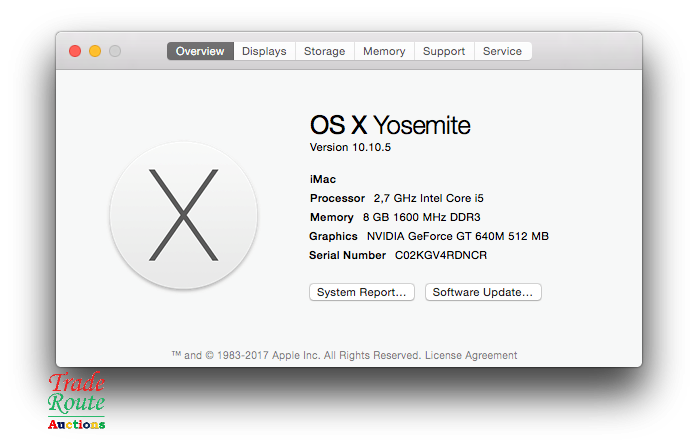Click the OS X Yosemite X logo
Screen dimensions: 698x447
pyautogui.click(x=184, y=215)
